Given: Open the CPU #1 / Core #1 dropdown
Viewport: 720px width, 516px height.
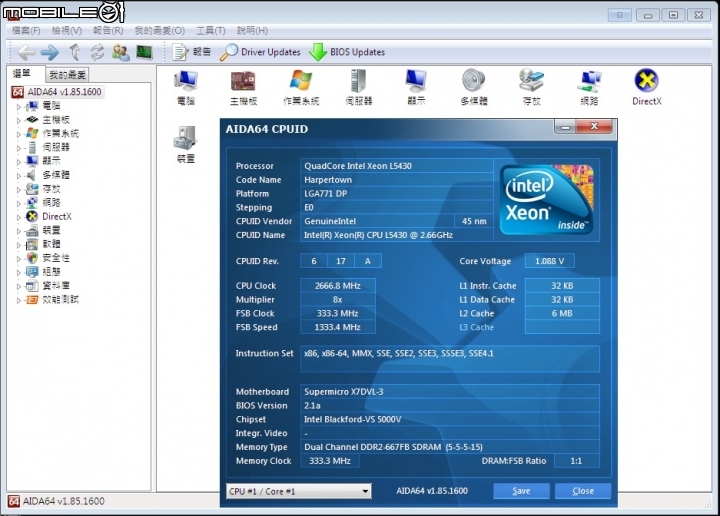Looking at the screenshot, I should tap(298, 491).
